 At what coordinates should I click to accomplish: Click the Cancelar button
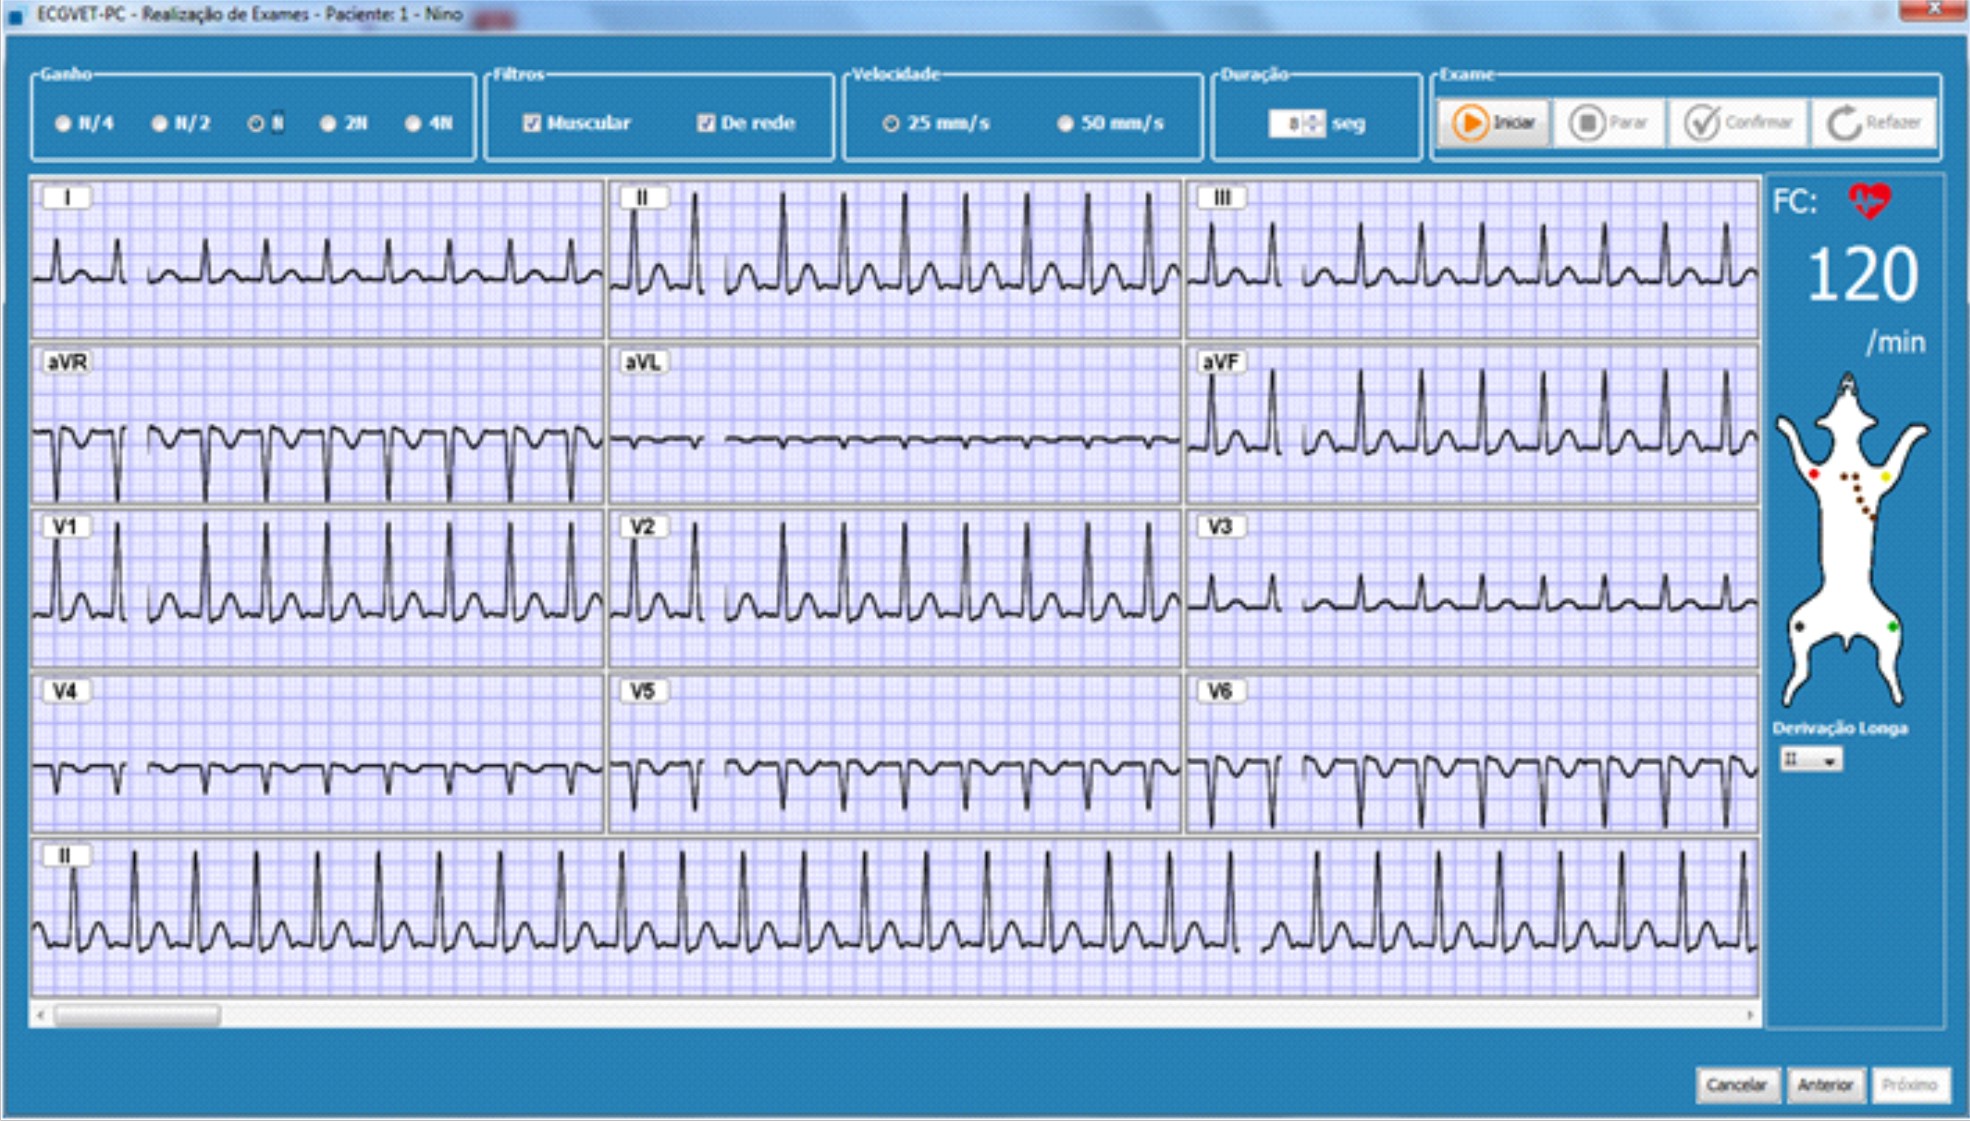(1737, 1085)
